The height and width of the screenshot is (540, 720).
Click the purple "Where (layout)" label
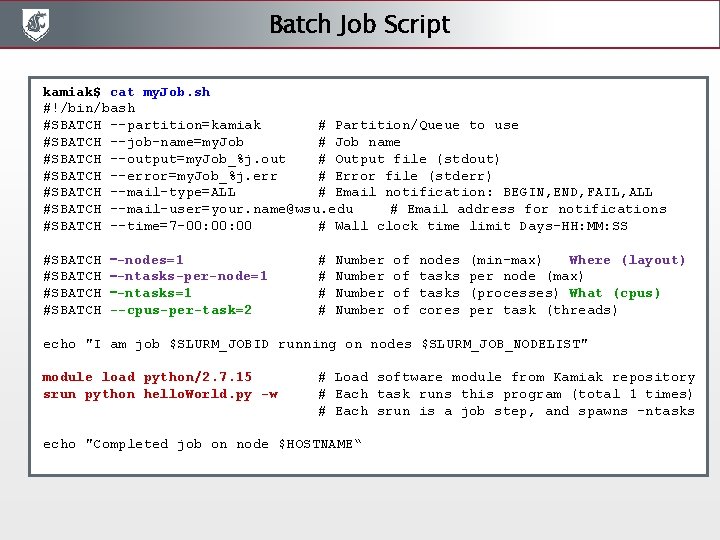tap(627, 260)
